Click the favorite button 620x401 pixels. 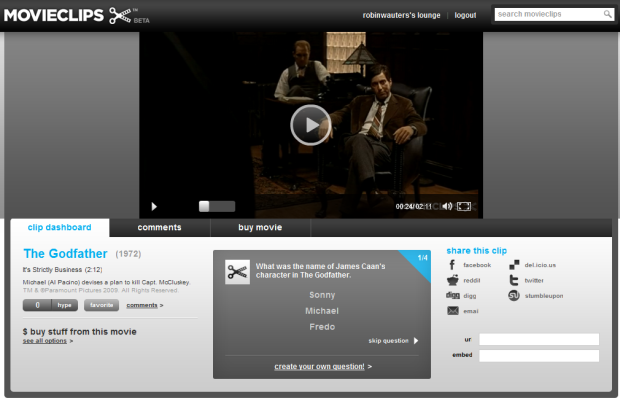(101, 305)
